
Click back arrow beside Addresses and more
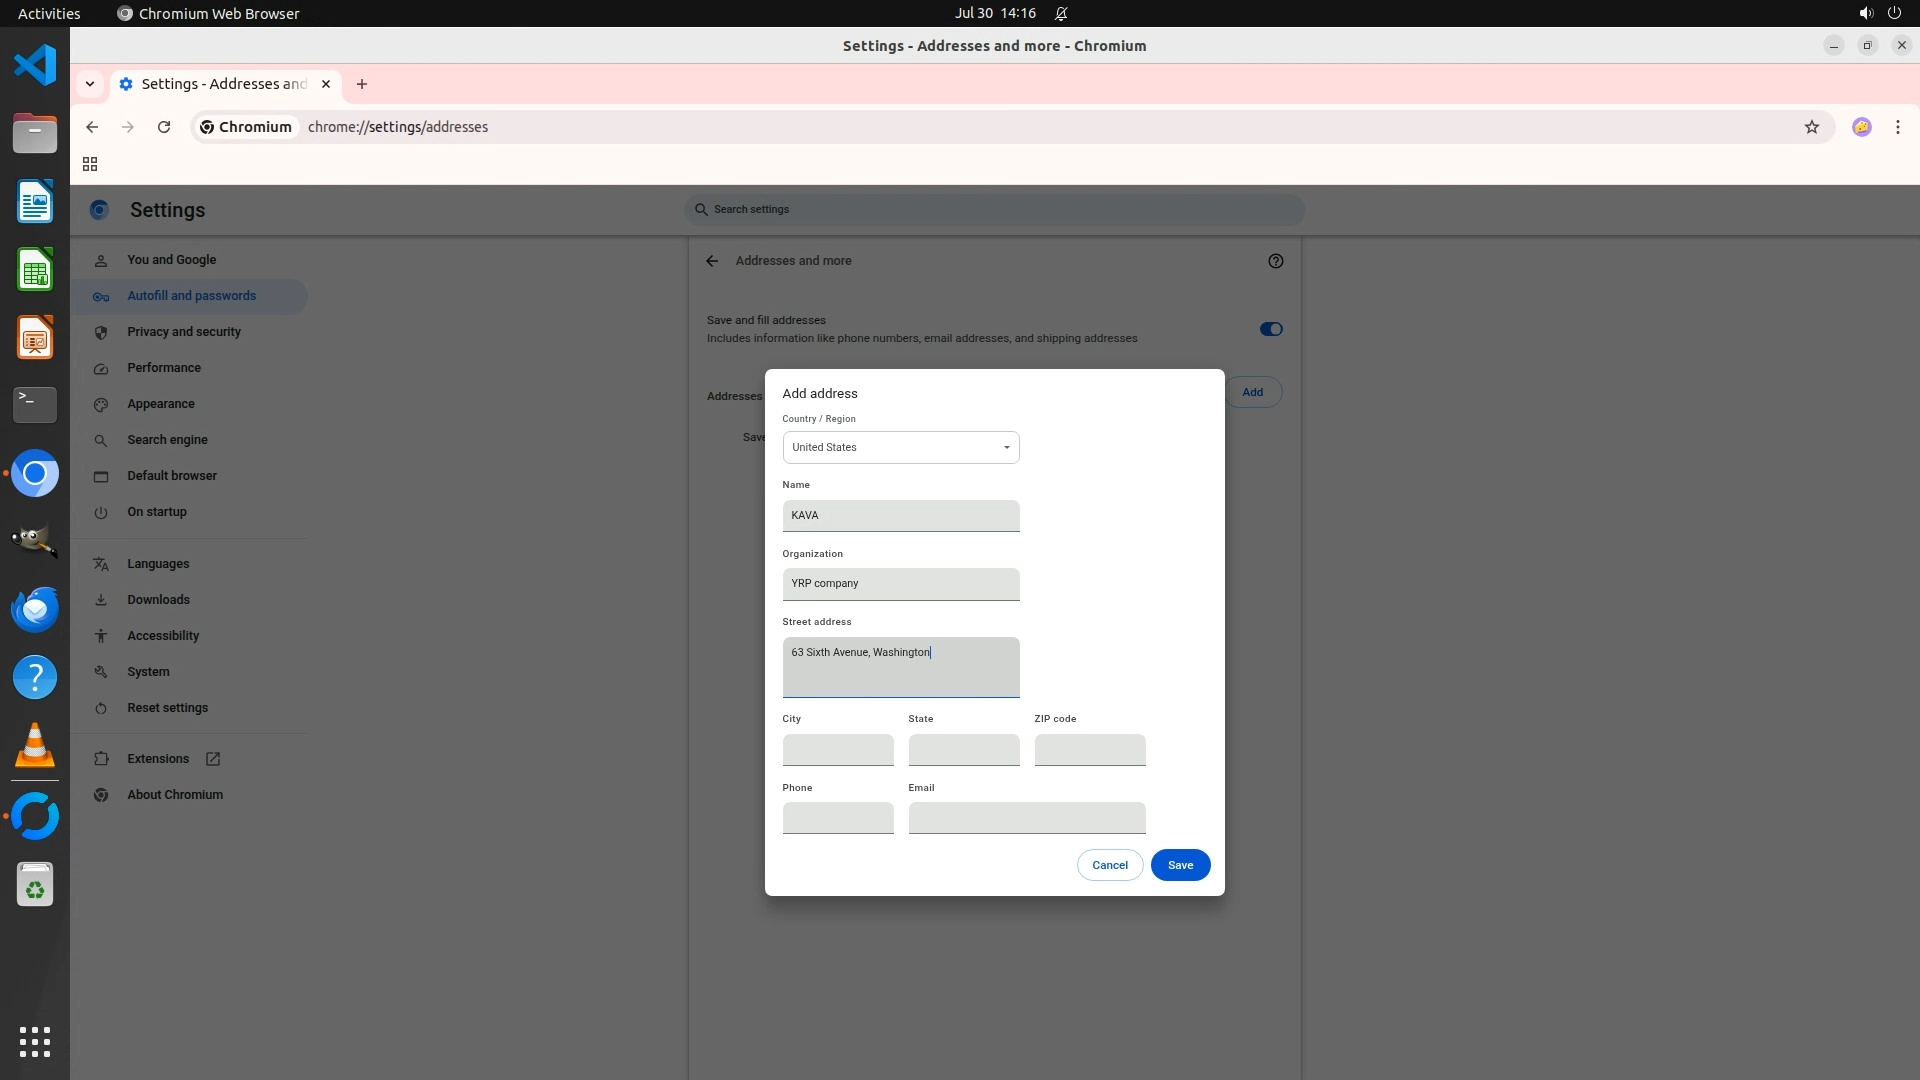pos(712,261)
